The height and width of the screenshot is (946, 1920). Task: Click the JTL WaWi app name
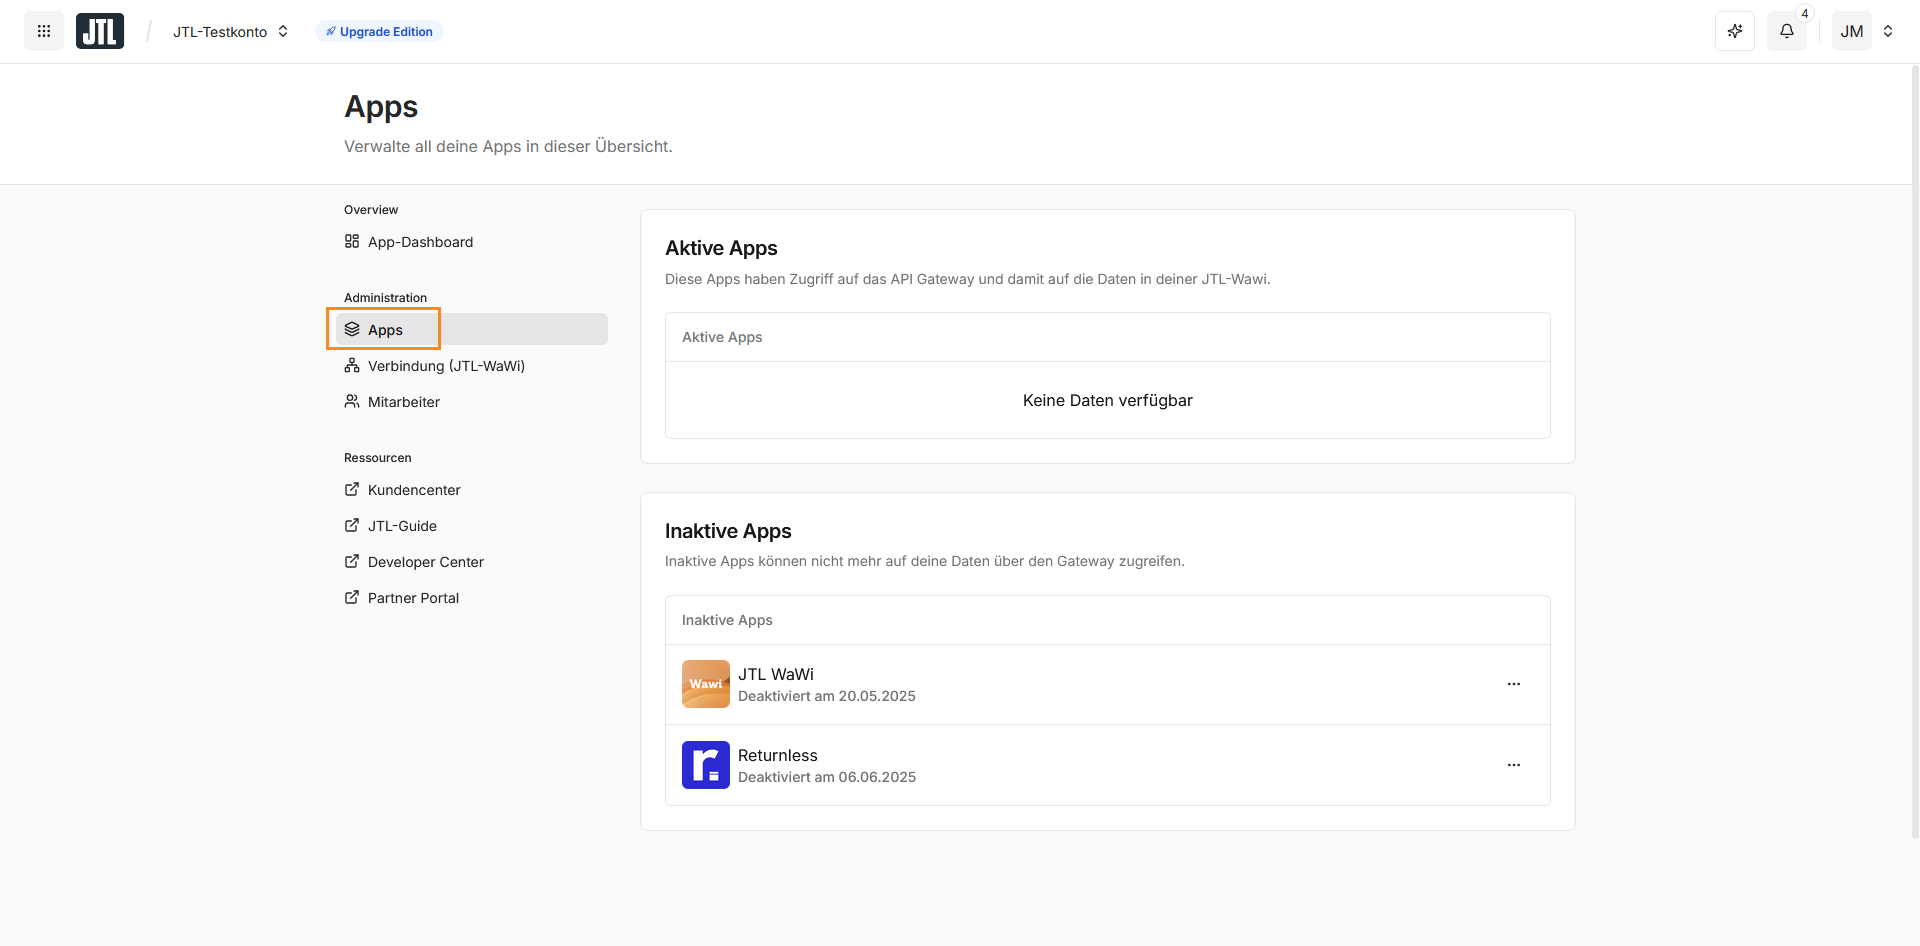(776, 674)
